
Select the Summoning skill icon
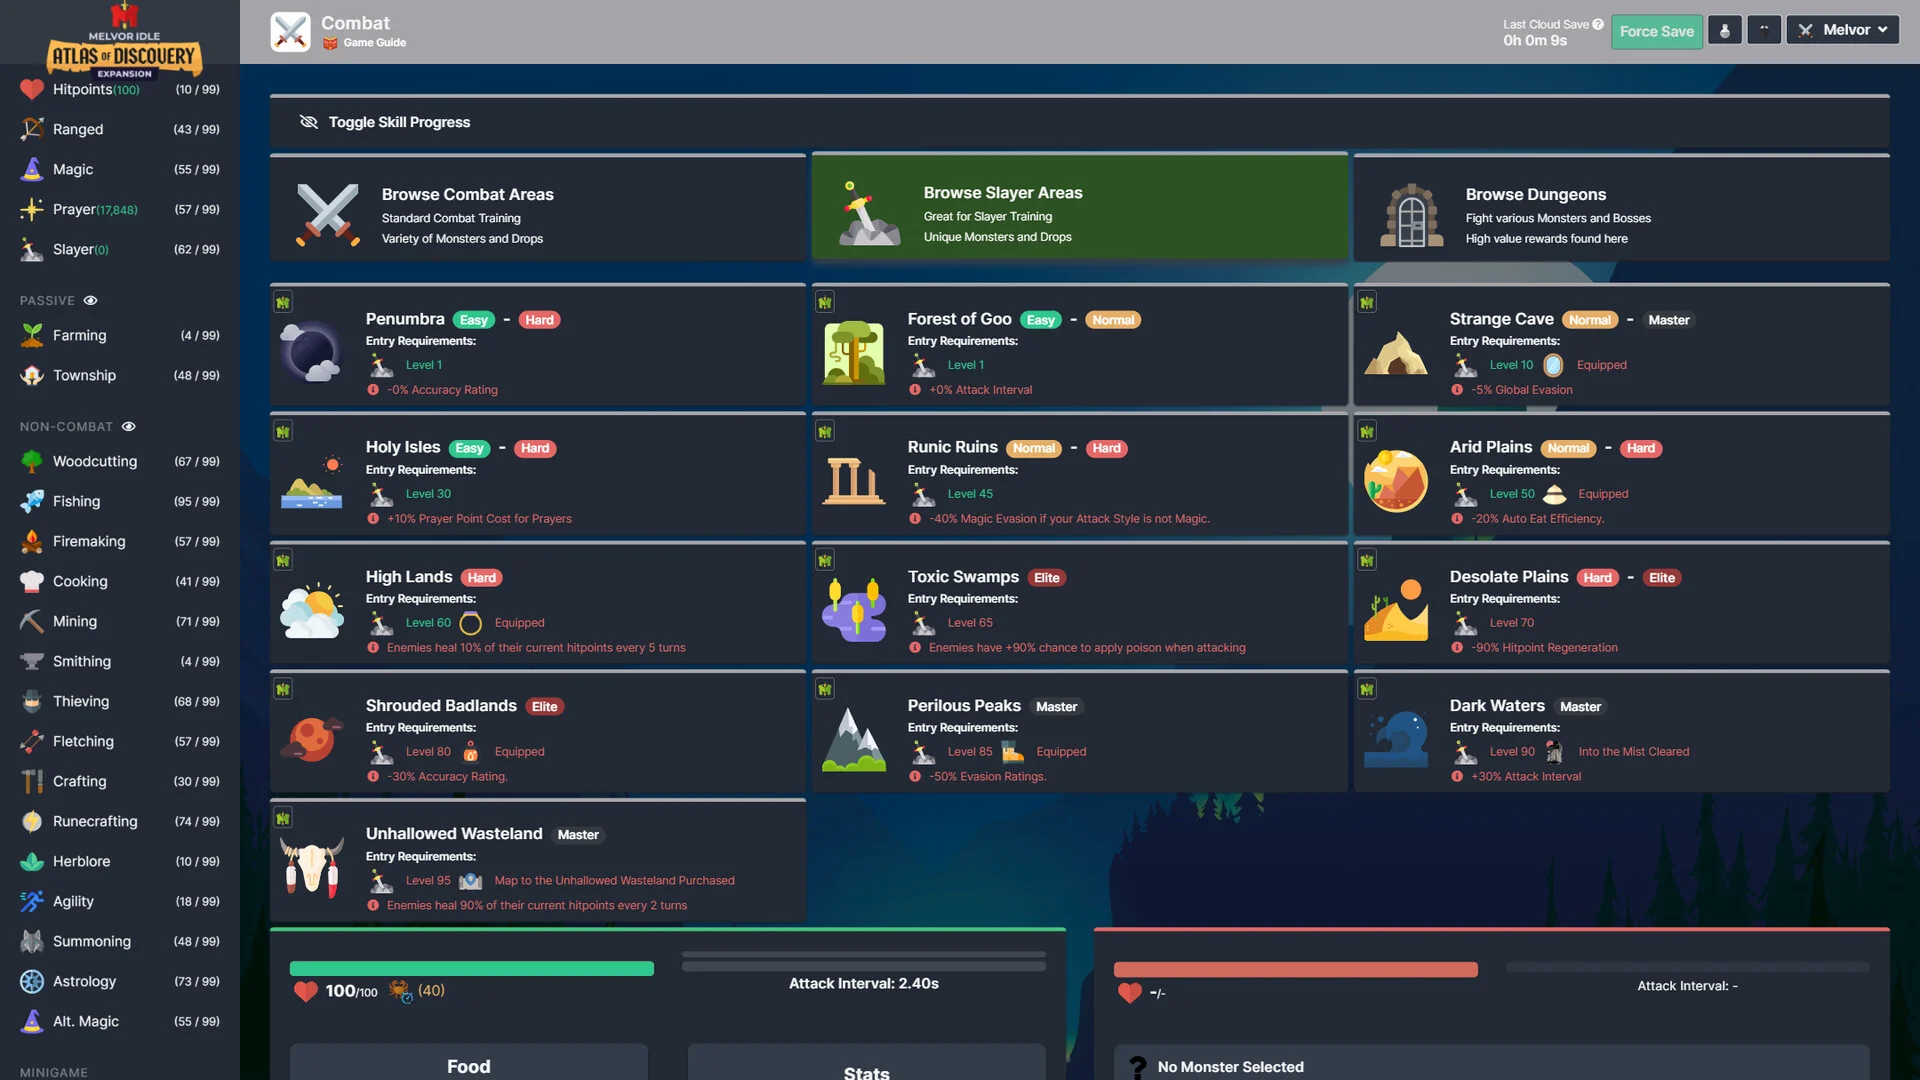coord(31,941)
